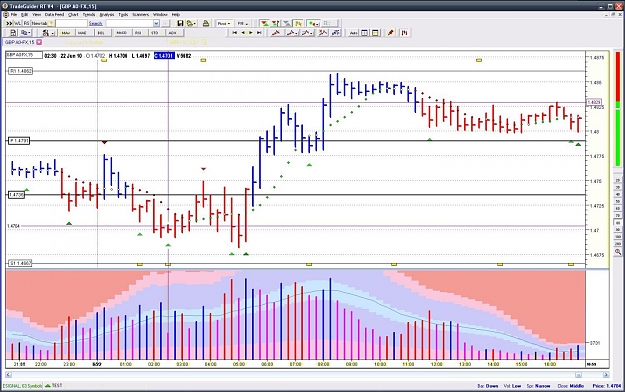This screenshot has height=392, width=625.
Task: Click the red bar chart style icon
Action: (x=405, y=33)
